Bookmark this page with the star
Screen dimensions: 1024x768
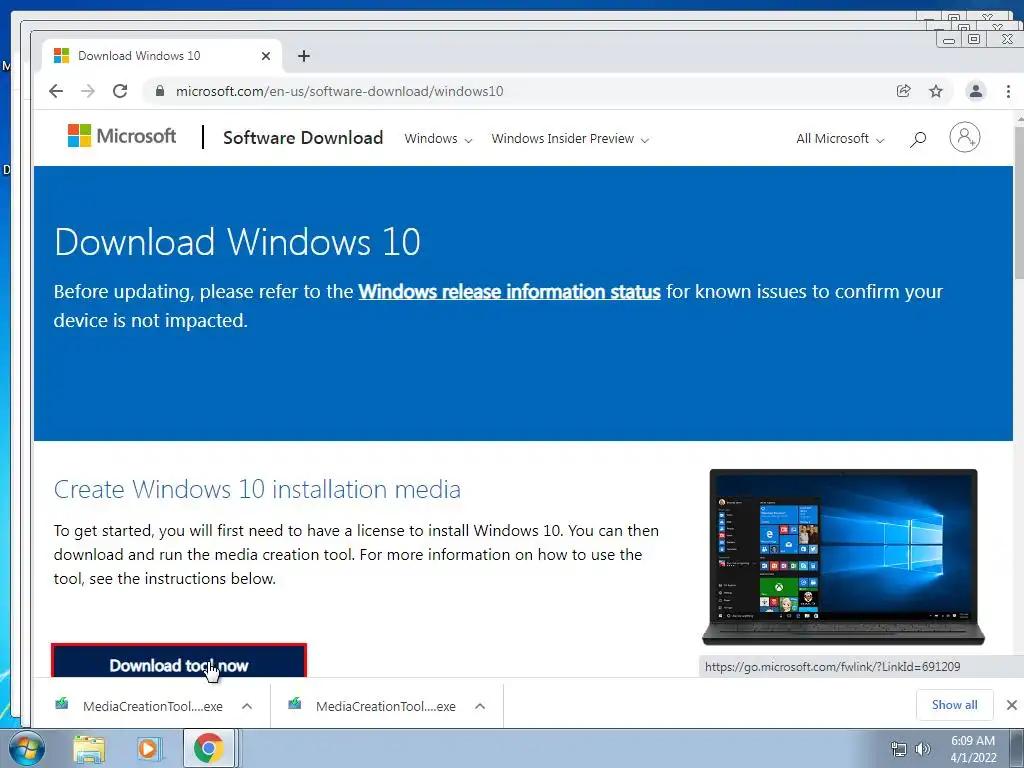point(936,91)
